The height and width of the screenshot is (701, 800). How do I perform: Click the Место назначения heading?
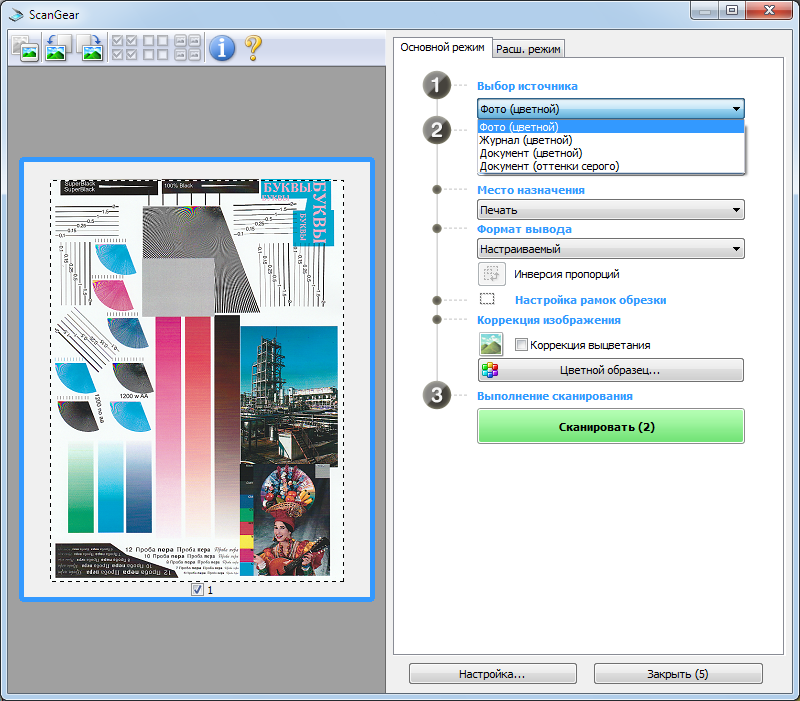(531, 190)
